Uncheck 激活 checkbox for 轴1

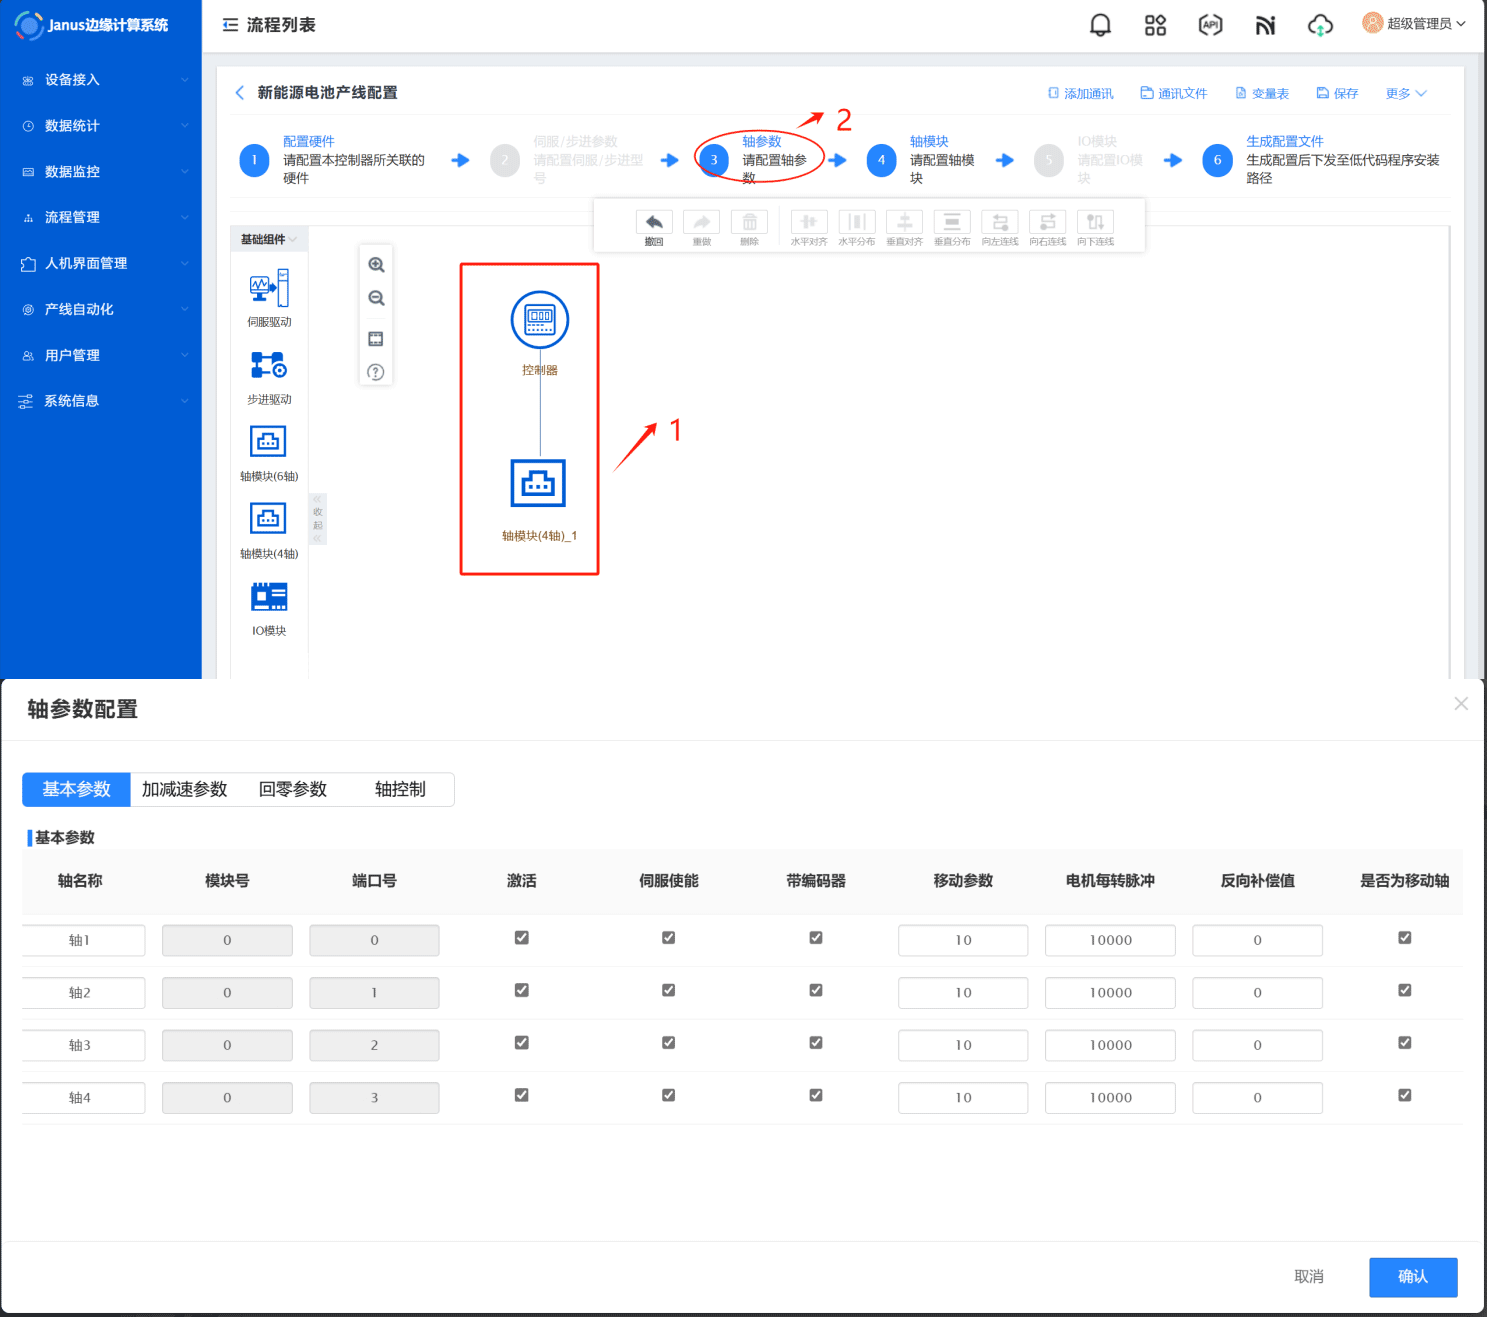521,938
